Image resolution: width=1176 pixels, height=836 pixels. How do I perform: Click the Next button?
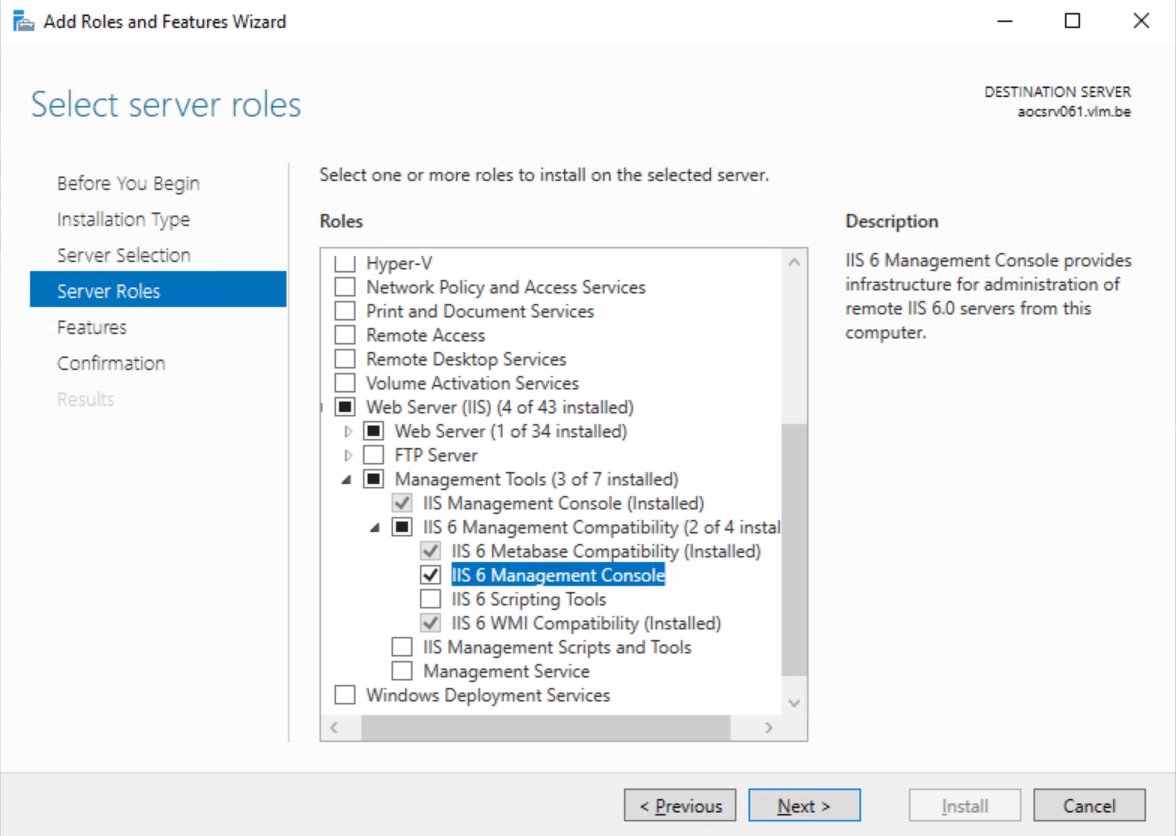(804, 805)
